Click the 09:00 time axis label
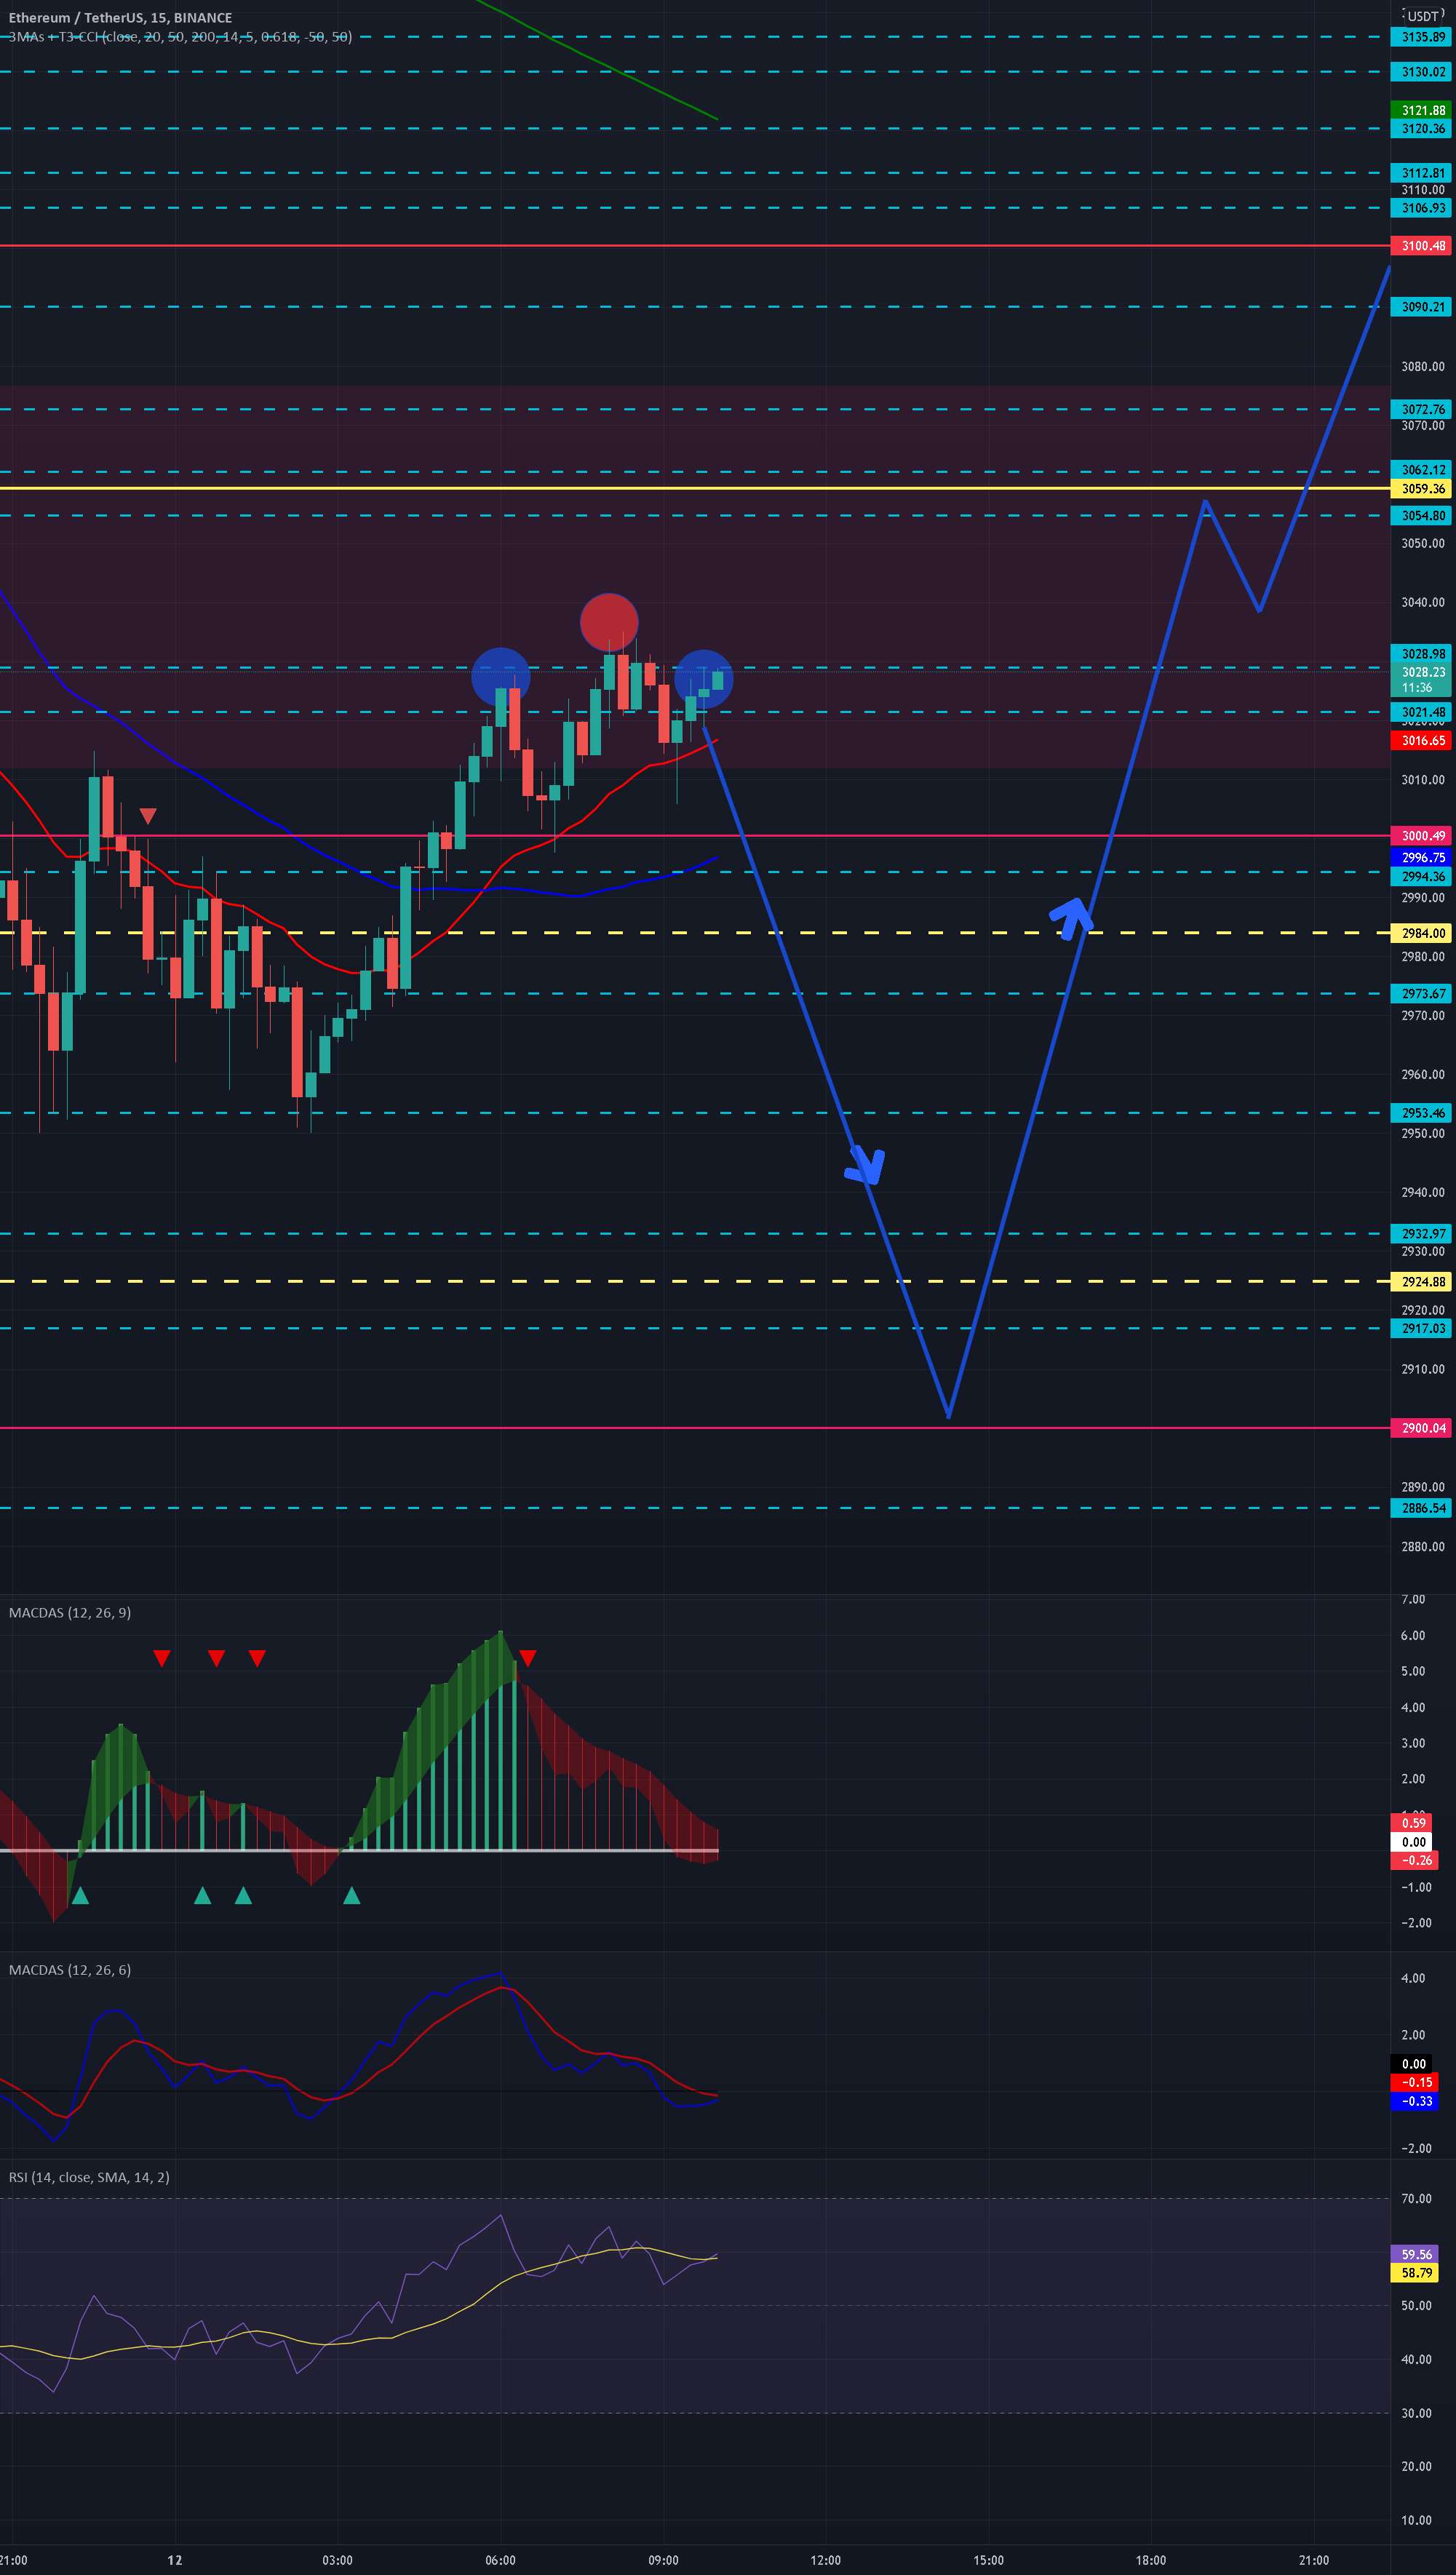This screenshot has width=1456, height=2575. (663, 2560)
